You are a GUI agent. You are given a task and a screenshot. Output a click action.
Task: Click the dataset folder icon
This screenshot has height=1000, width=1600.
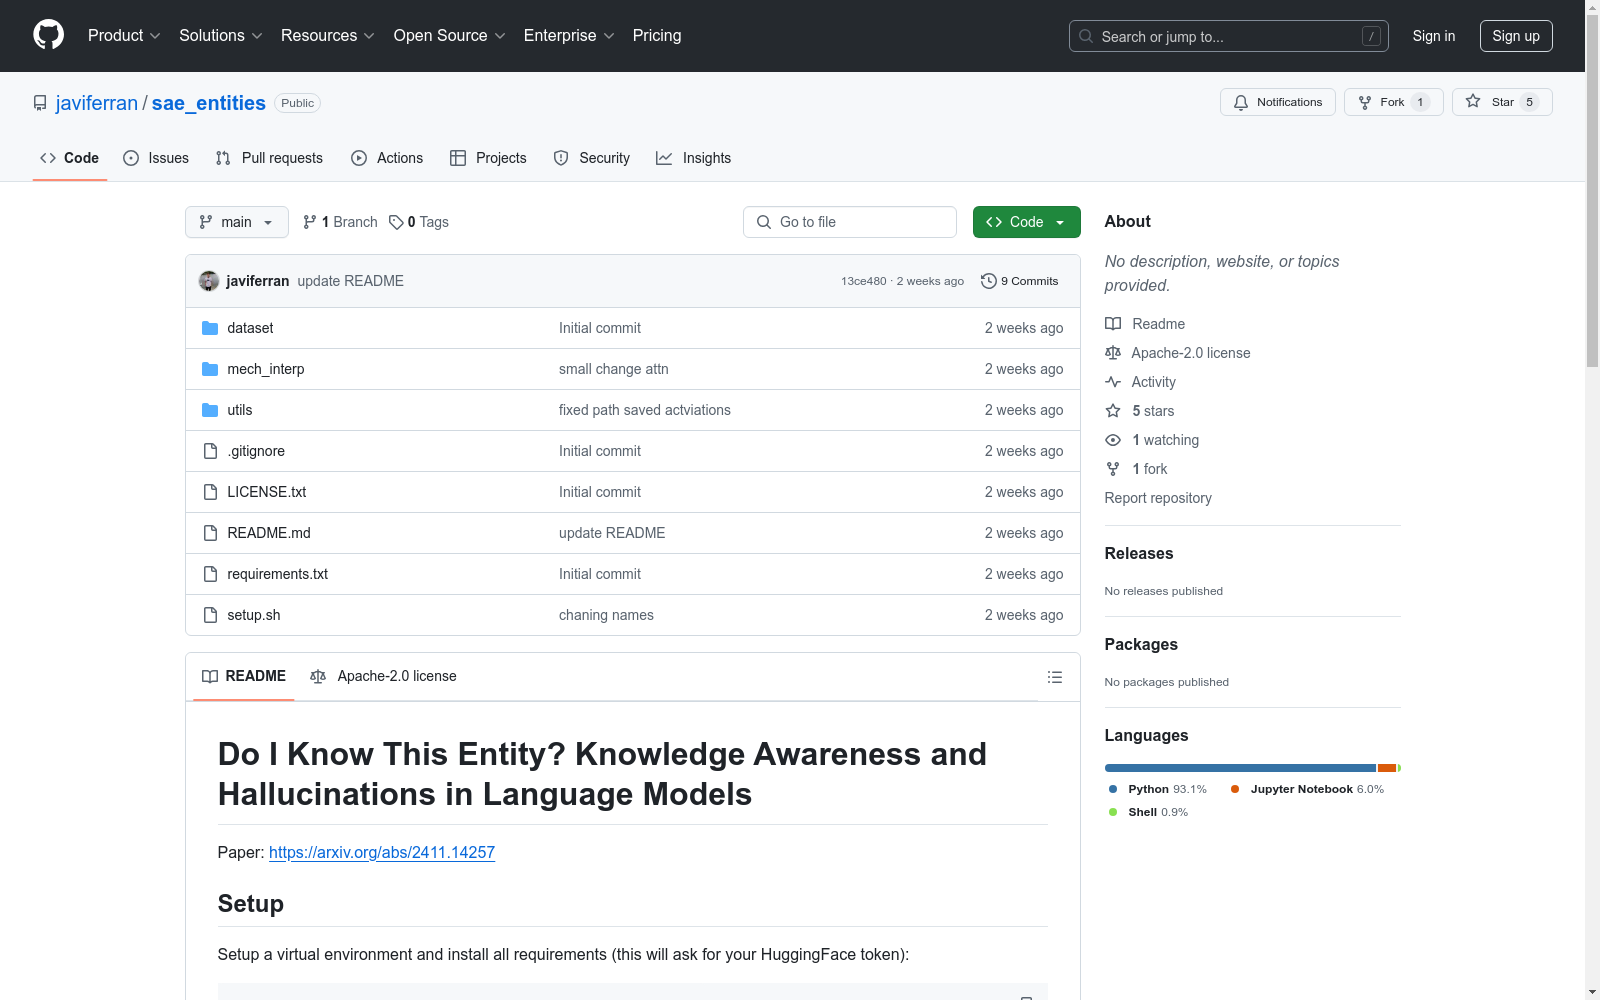click(x=210, y=328)
